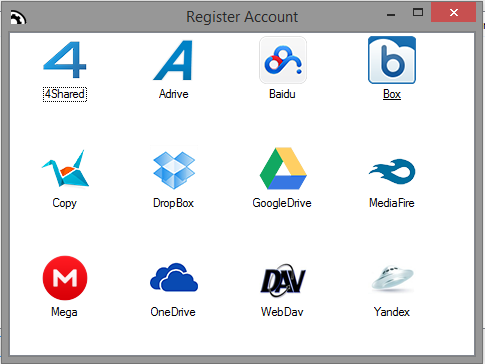Choose the DropBox open box icon
Viewport: 485px width, 364px height.
point(174,170)
